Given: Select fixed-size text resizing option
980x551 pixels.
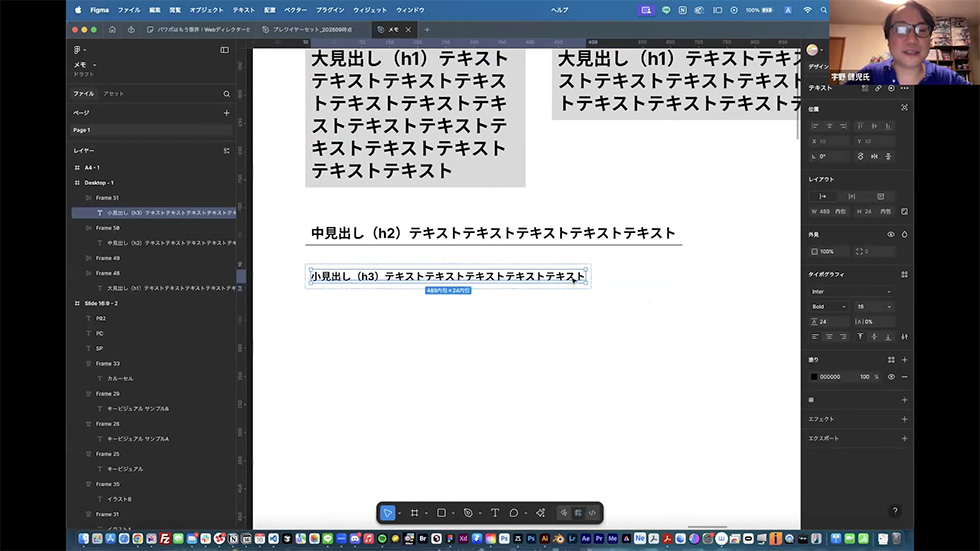Looking at the screenshot, I should tap(881, 196).
